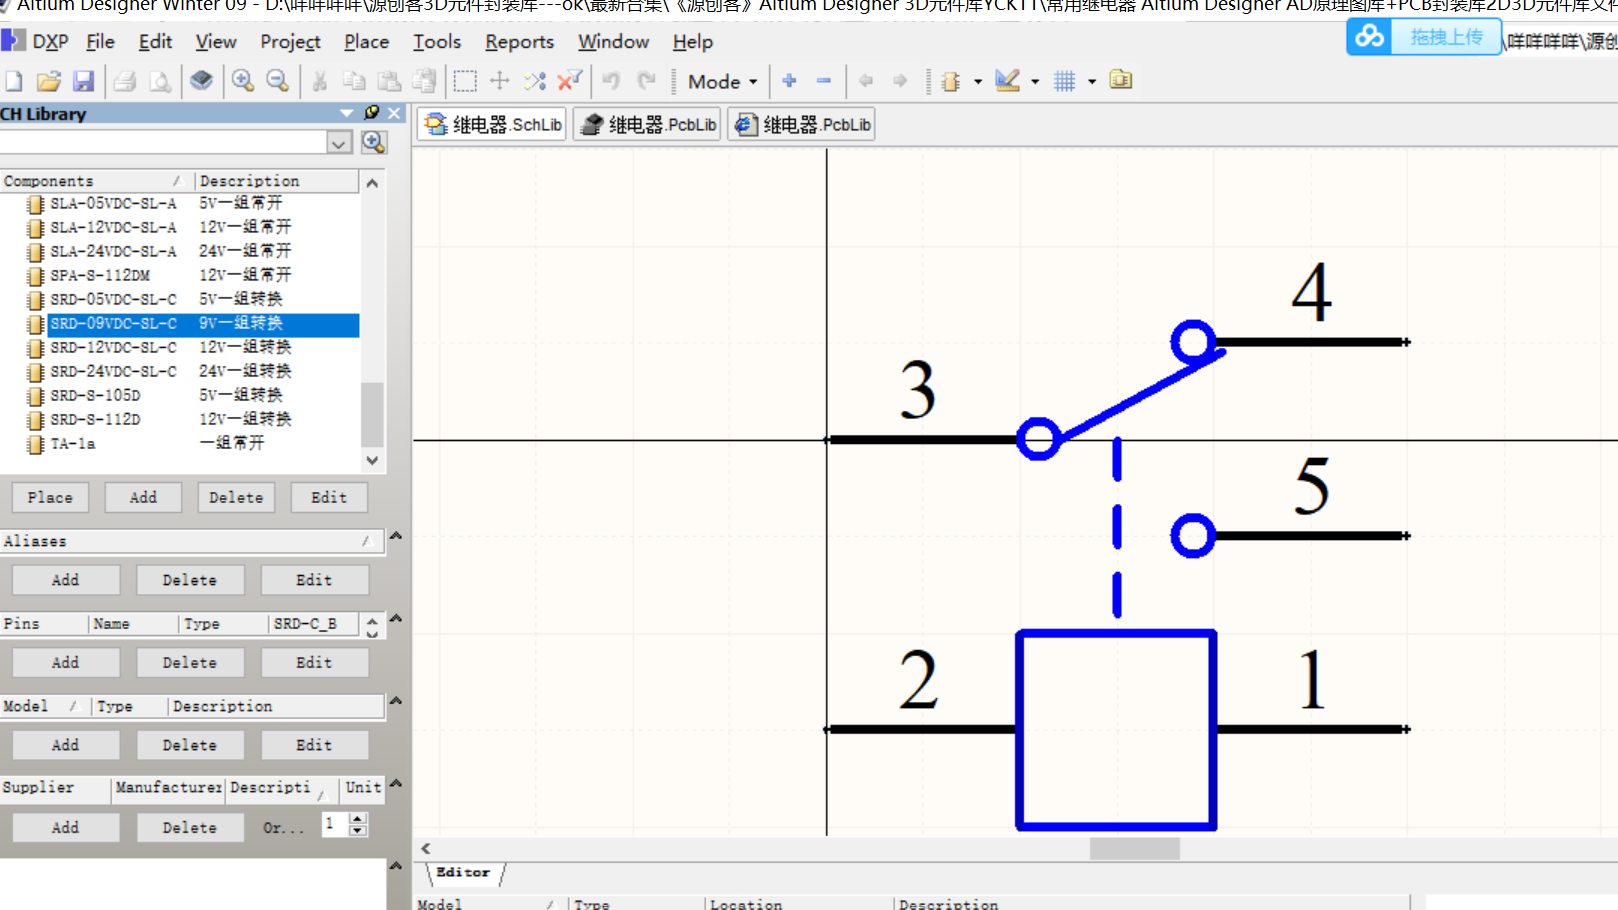The height and width of the screenshot is (910, 1618).
Task: Save the library with the floppy icon
Action: click(84, 81)
